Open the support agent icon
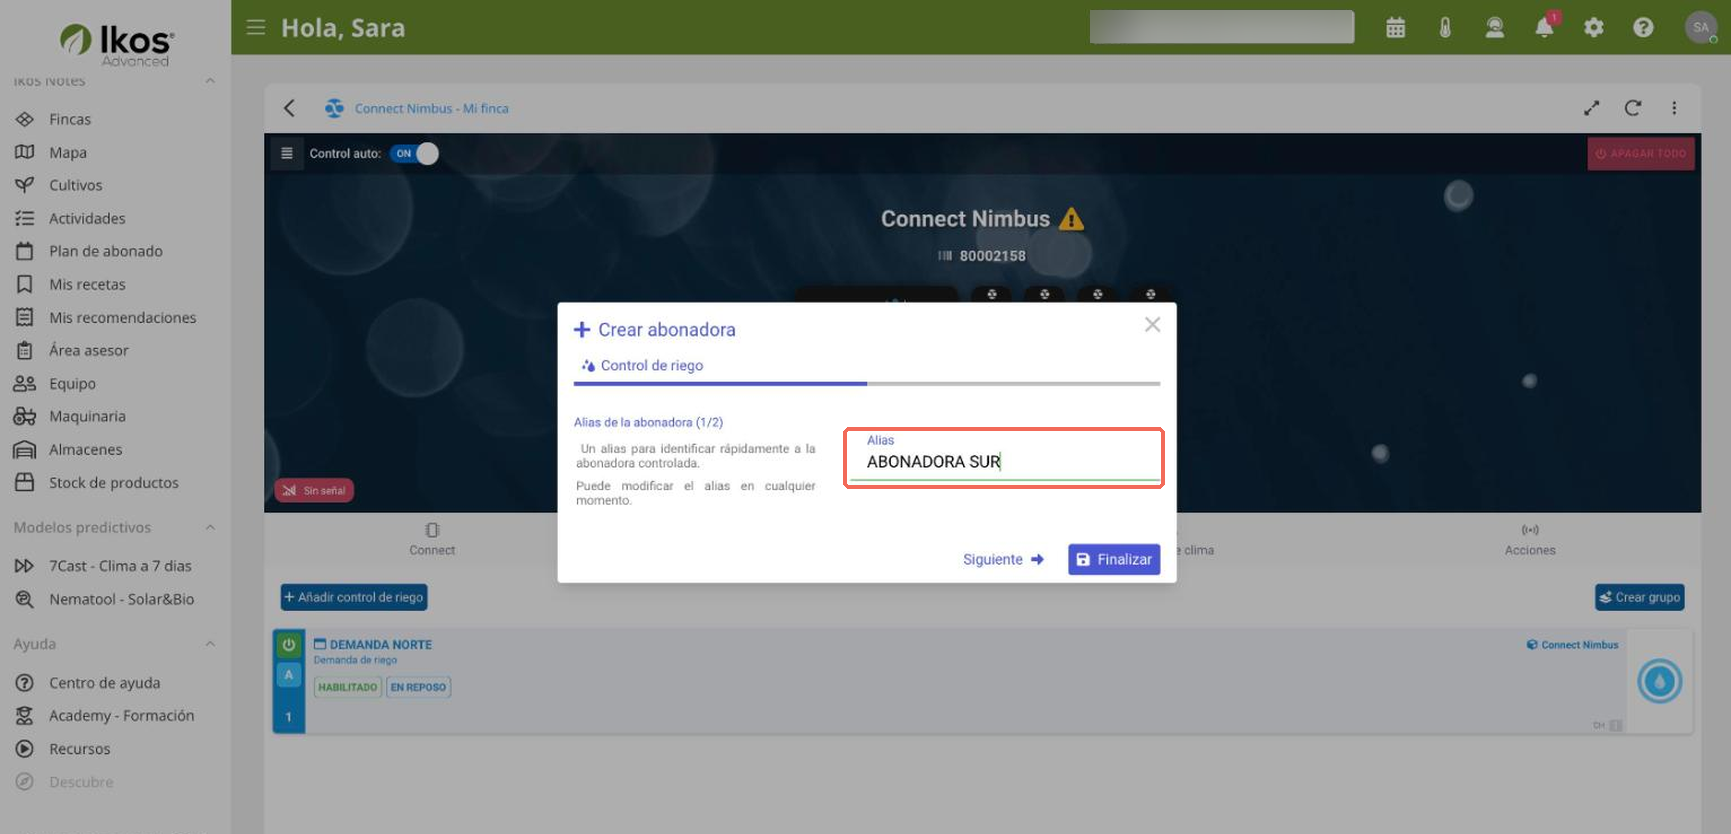The width and height of the screenshot is (1731, 834). [1495, 28]
